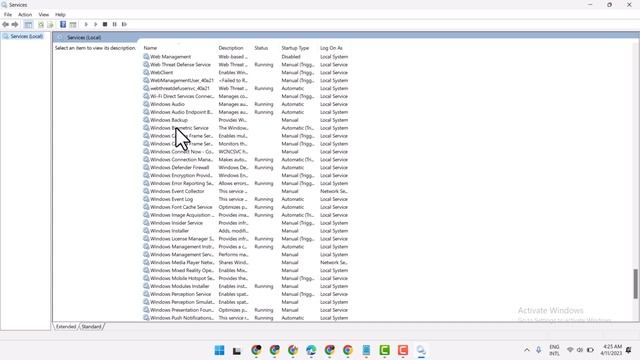Open Microsoft Edge from the taskbar
Screen dimensions: 640x360
click(x=311, y=350)
